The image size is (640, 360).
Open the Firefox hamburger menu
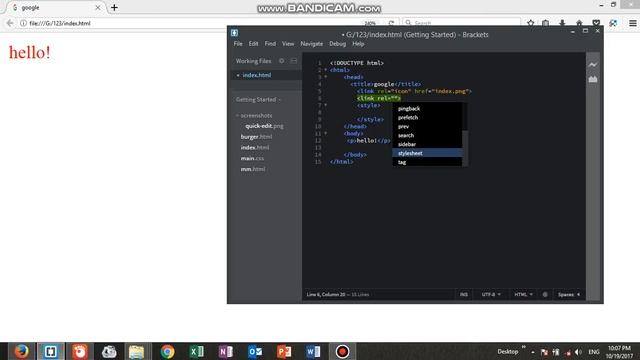(x=633, y=23)
